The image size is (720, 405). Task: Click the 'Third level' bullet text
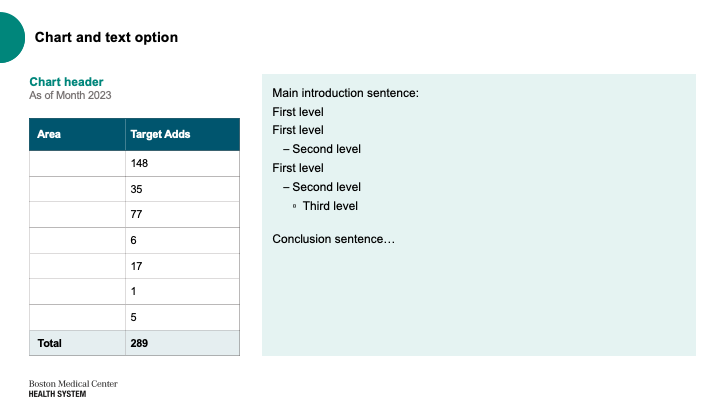(x=330, y=206)
